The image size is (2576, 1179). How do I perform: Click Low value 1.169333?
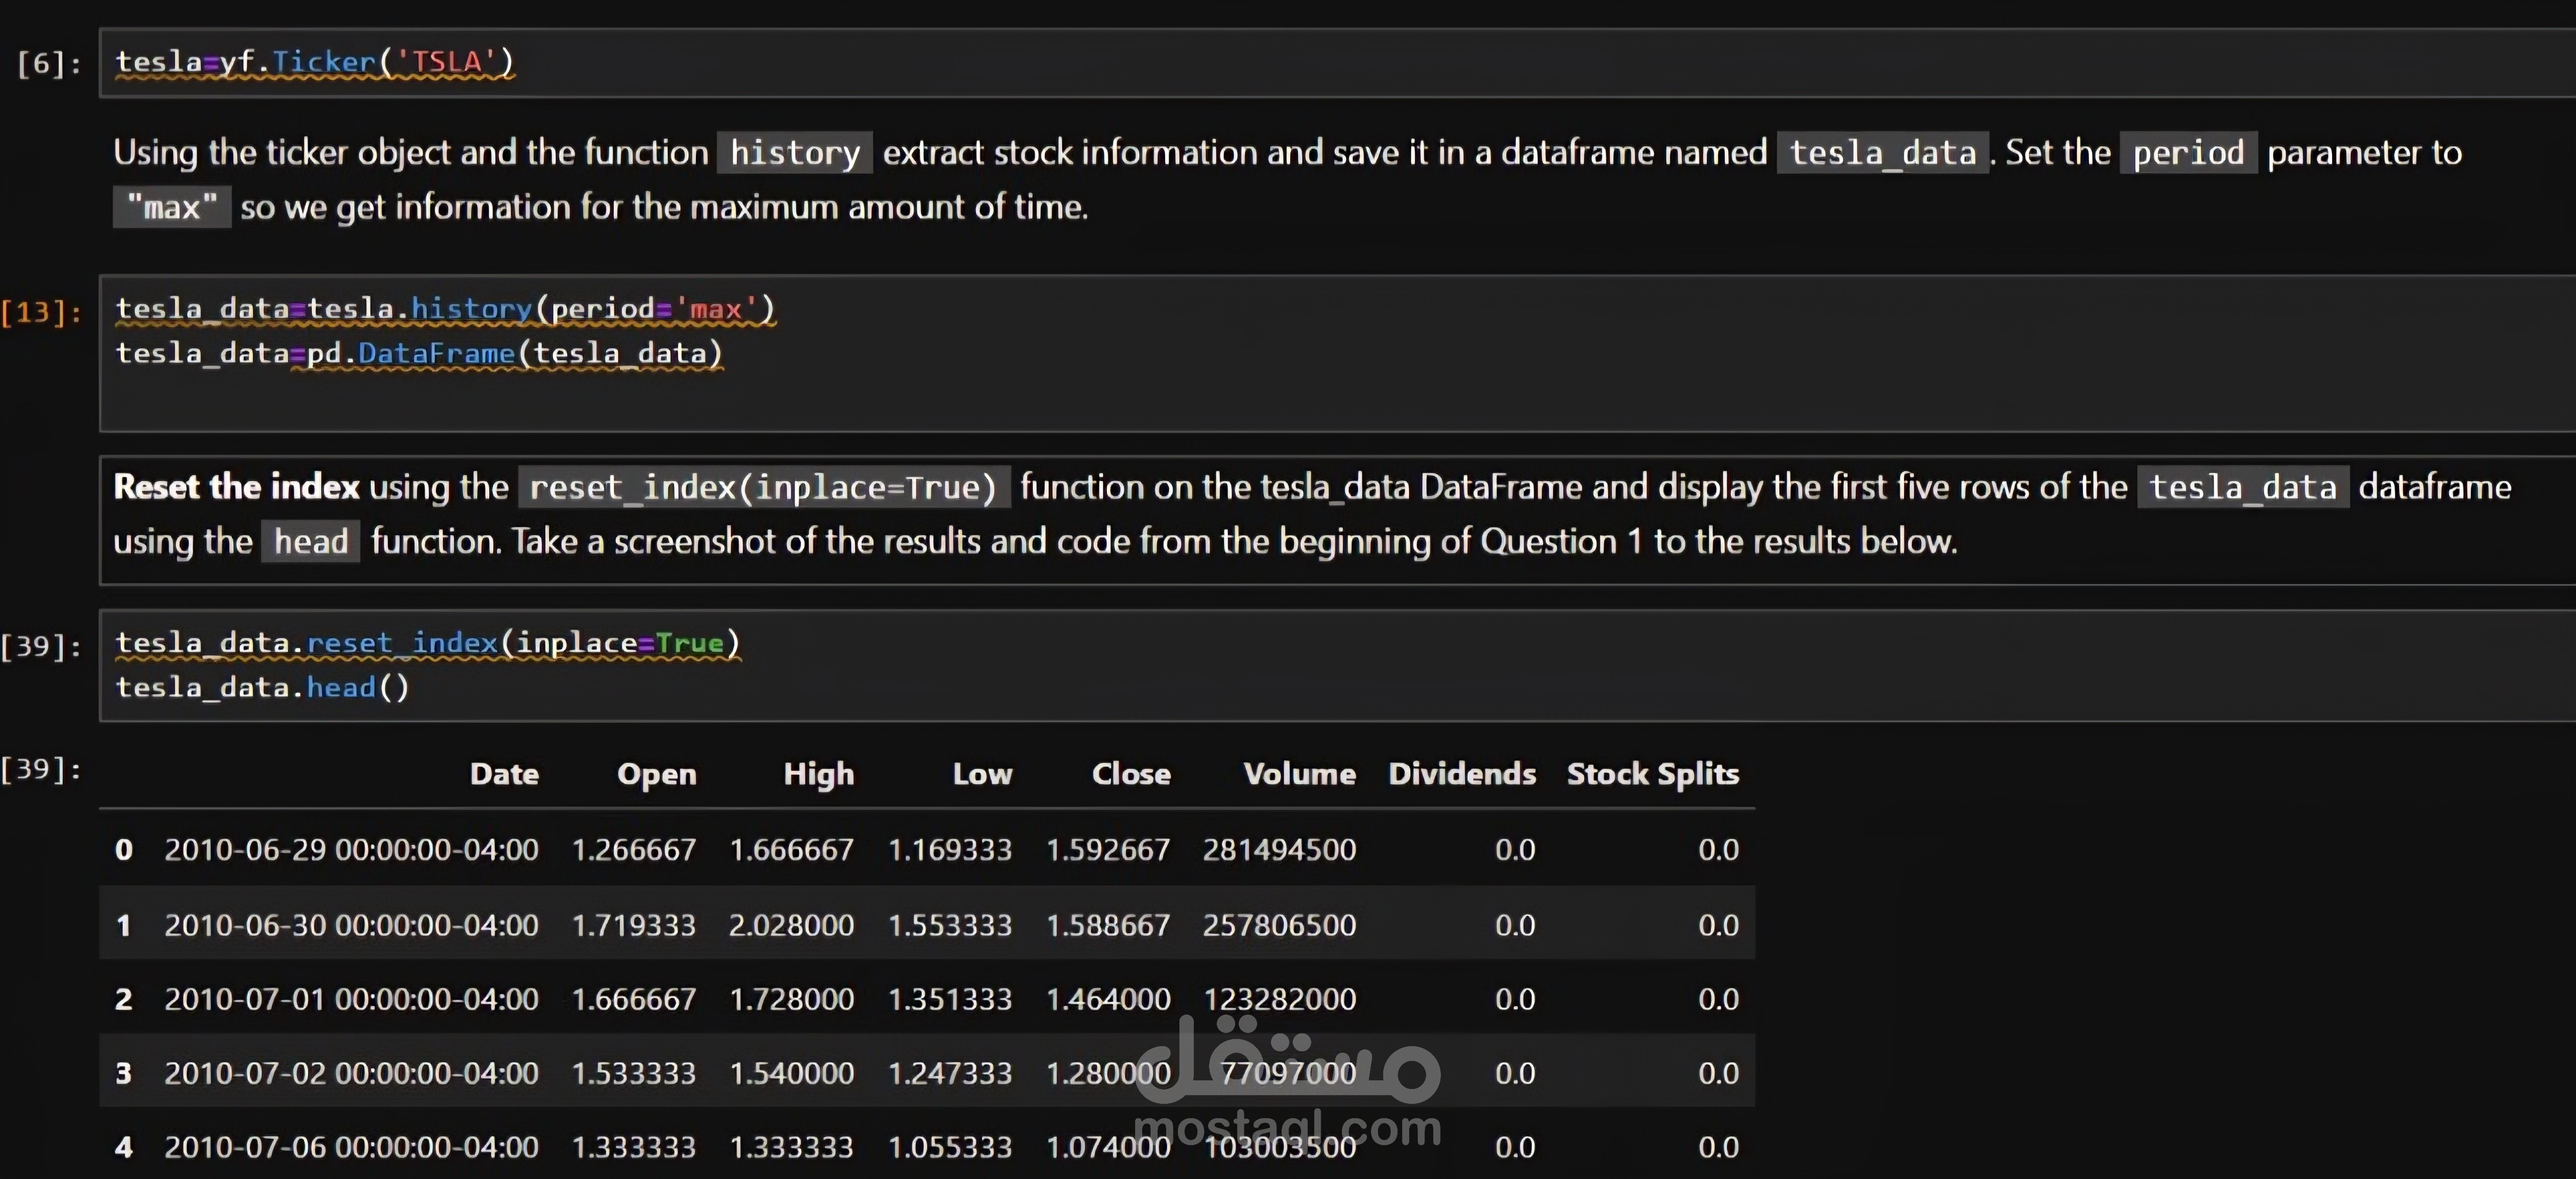click(950, 850)
